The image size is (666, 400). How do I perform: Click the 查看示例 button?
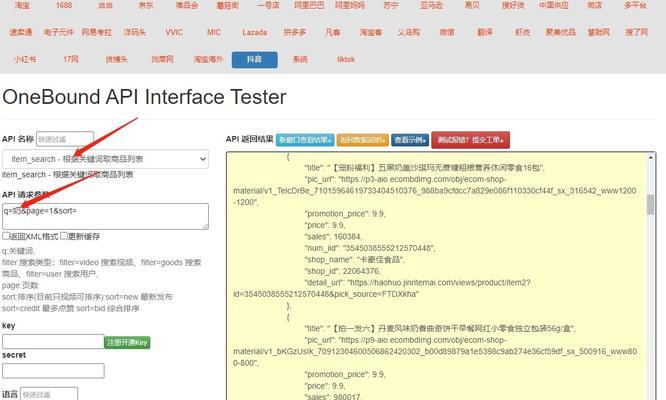pyautogui.click(x=410, y=140)
